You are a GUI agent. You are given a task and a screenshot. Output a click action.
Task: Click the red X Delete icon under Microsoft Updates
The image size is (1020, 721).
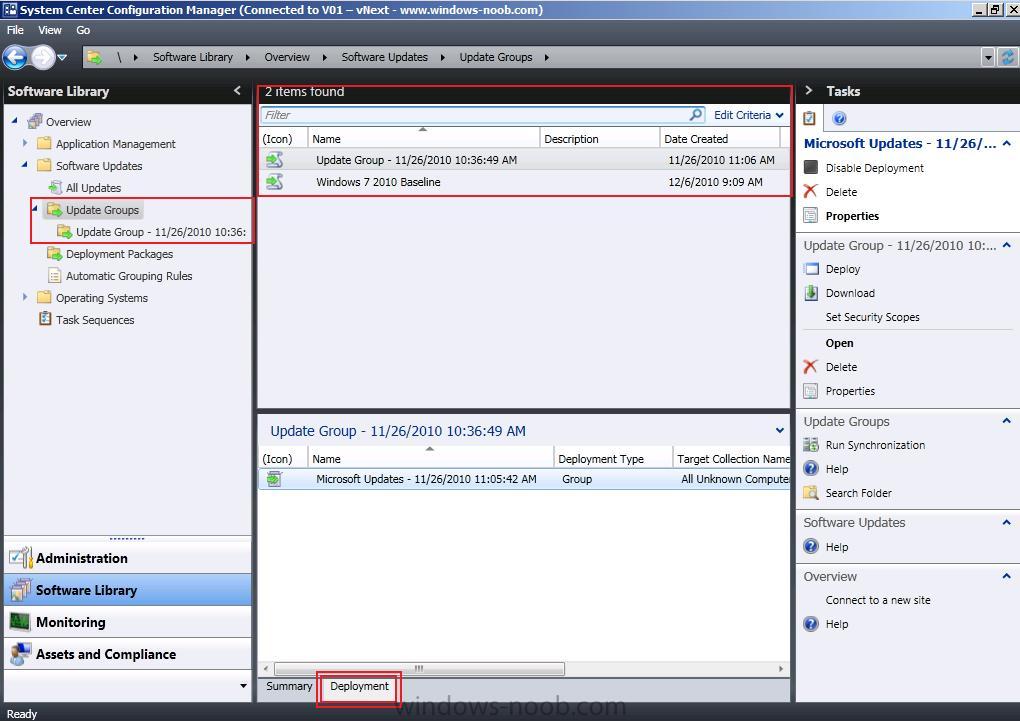[x=811, y=191]
